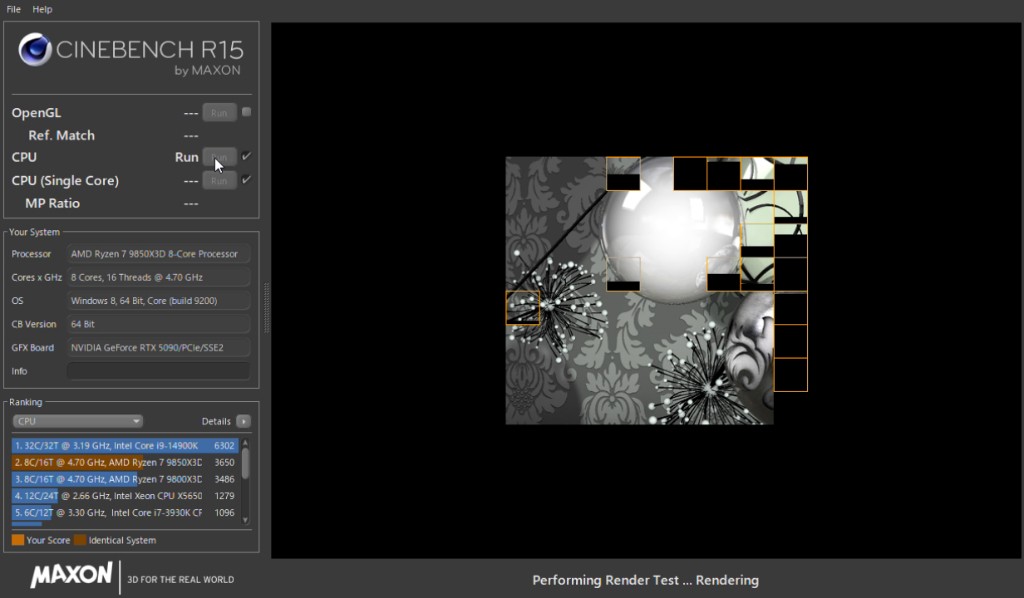Screen dimensions: 1024x598
Task: Click the ranking list scrollbar thumb
Action: click(x=246, y=463)
